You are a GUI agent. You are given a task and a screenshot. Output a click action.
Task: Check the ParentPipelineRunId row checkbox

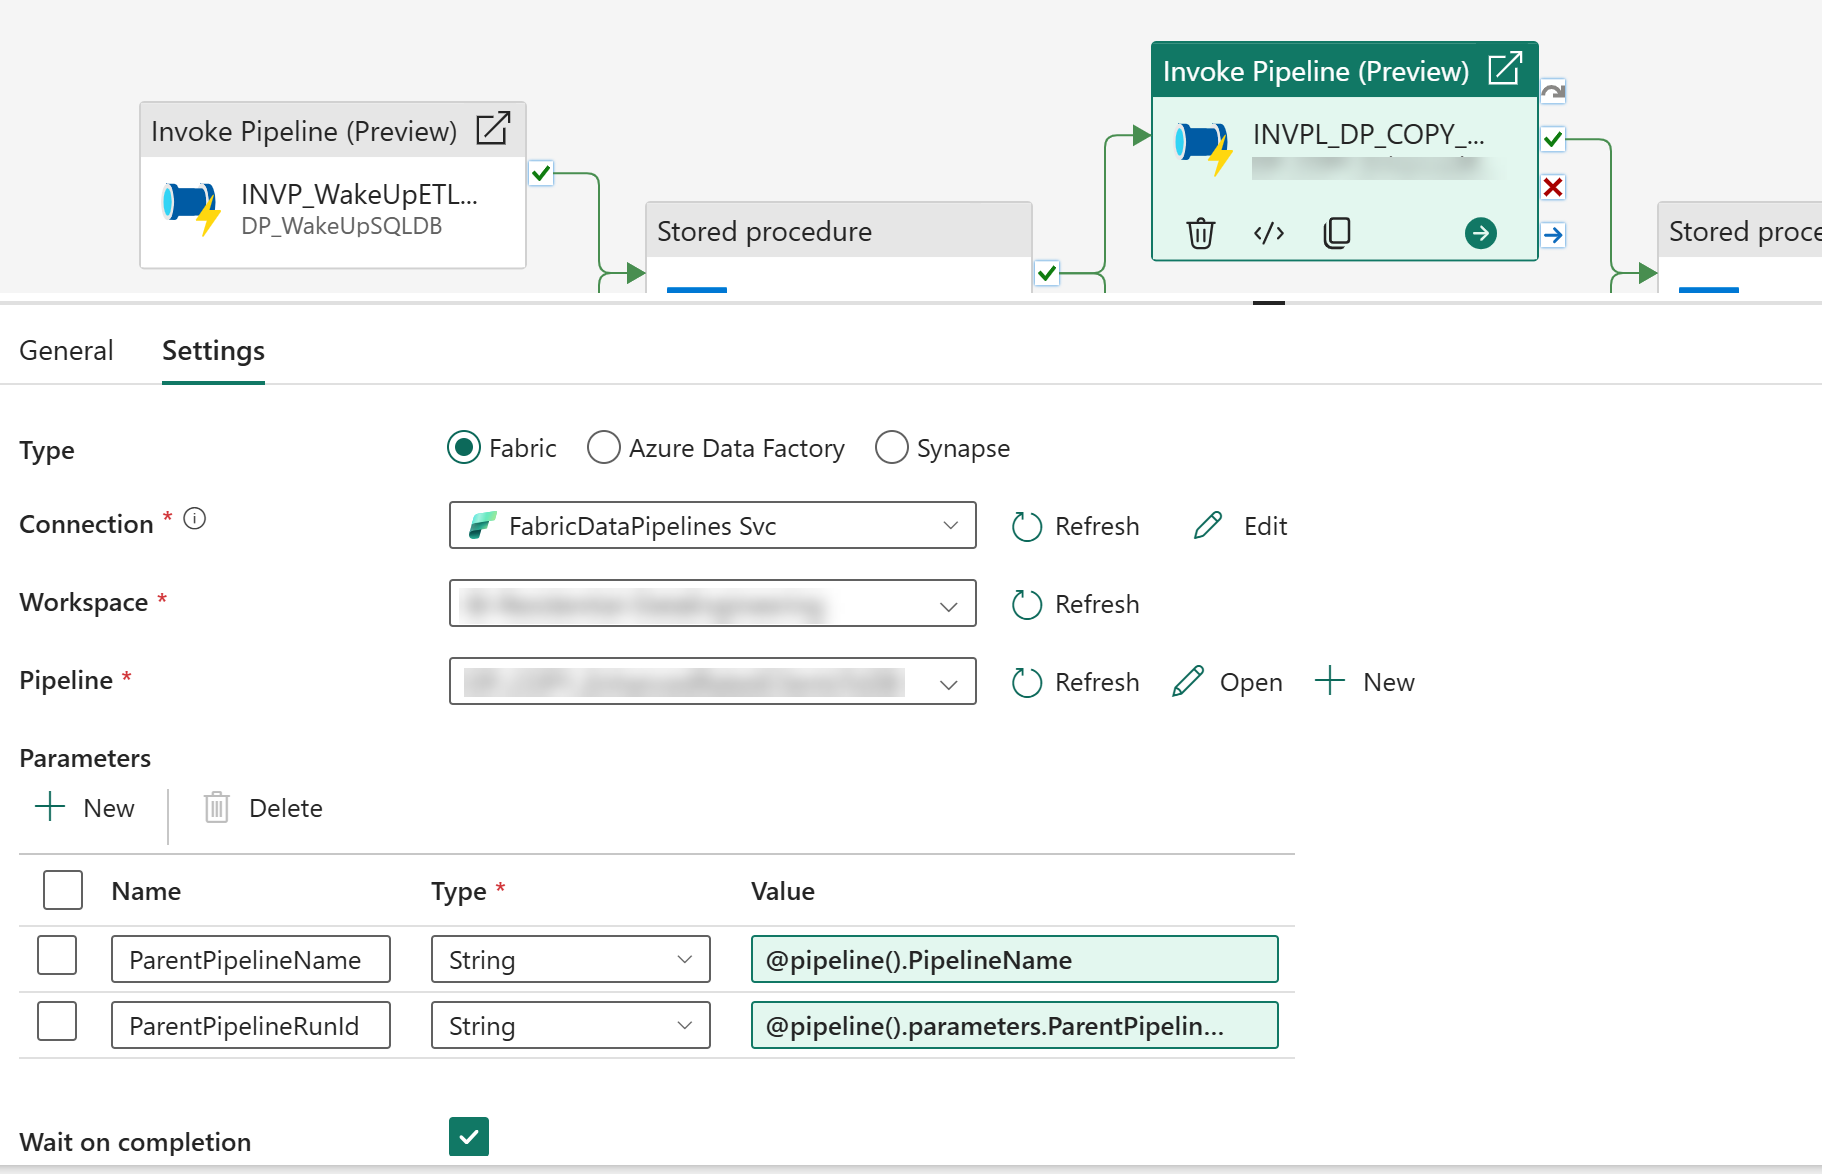[x=57, y=1021]
